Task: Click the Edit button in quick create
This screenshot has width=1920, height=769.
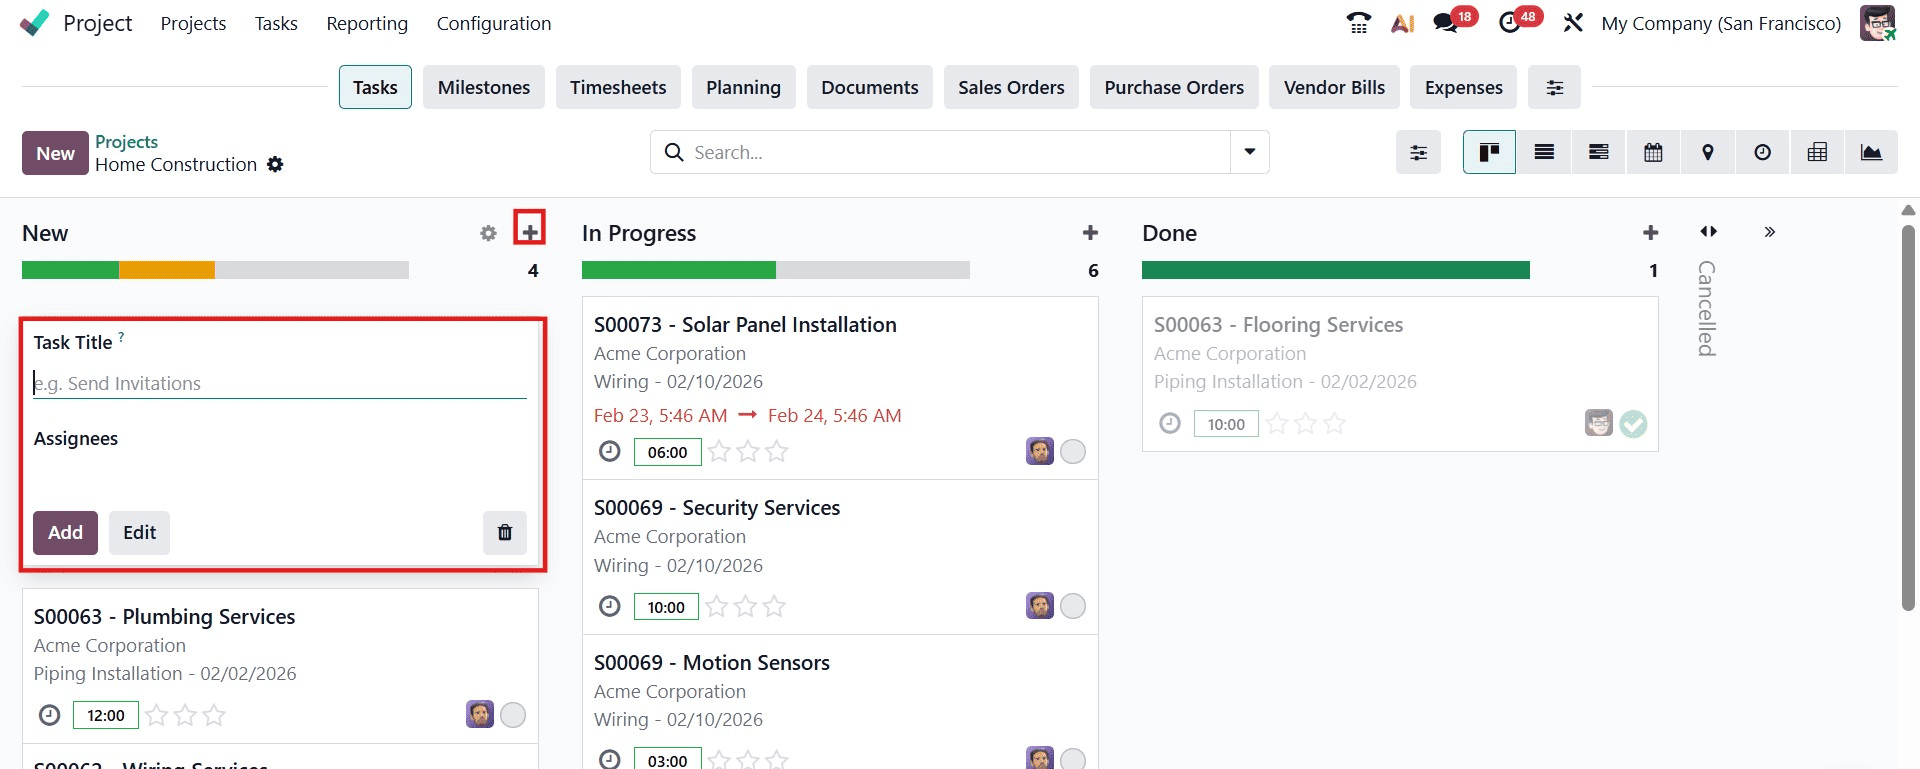Action: click(139, 533)
